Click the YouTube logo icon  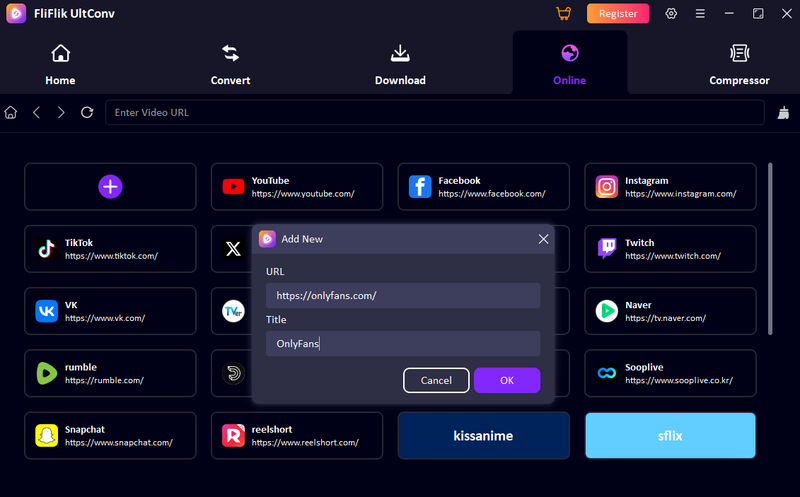pos(233,187)
